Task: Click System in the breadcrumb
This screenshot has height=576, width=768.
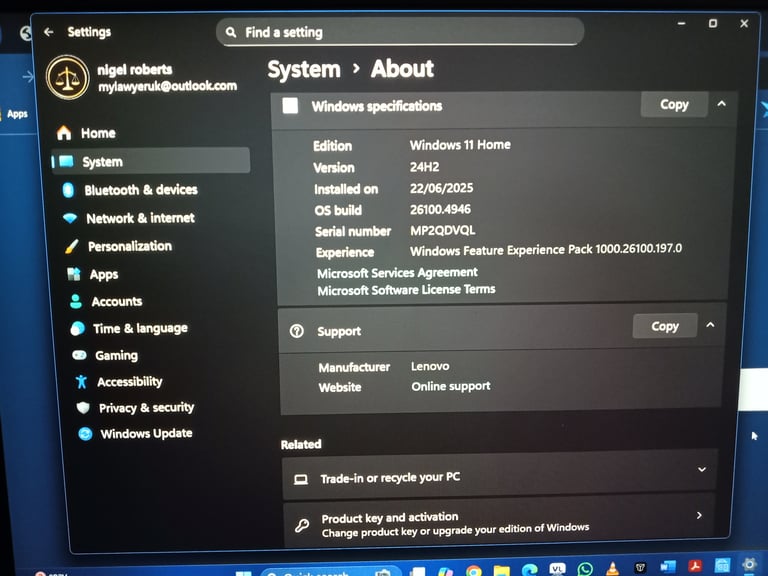Action: pos(304,70)
